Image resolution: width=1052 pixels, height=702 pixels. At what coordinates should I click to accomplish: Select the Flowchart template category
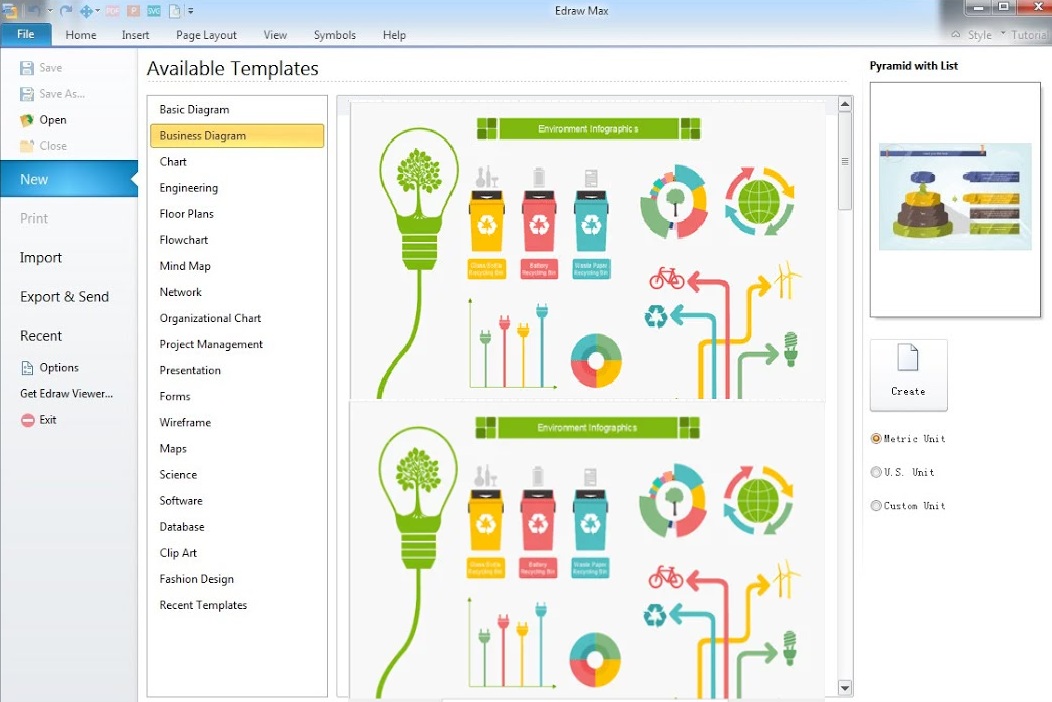184,240
